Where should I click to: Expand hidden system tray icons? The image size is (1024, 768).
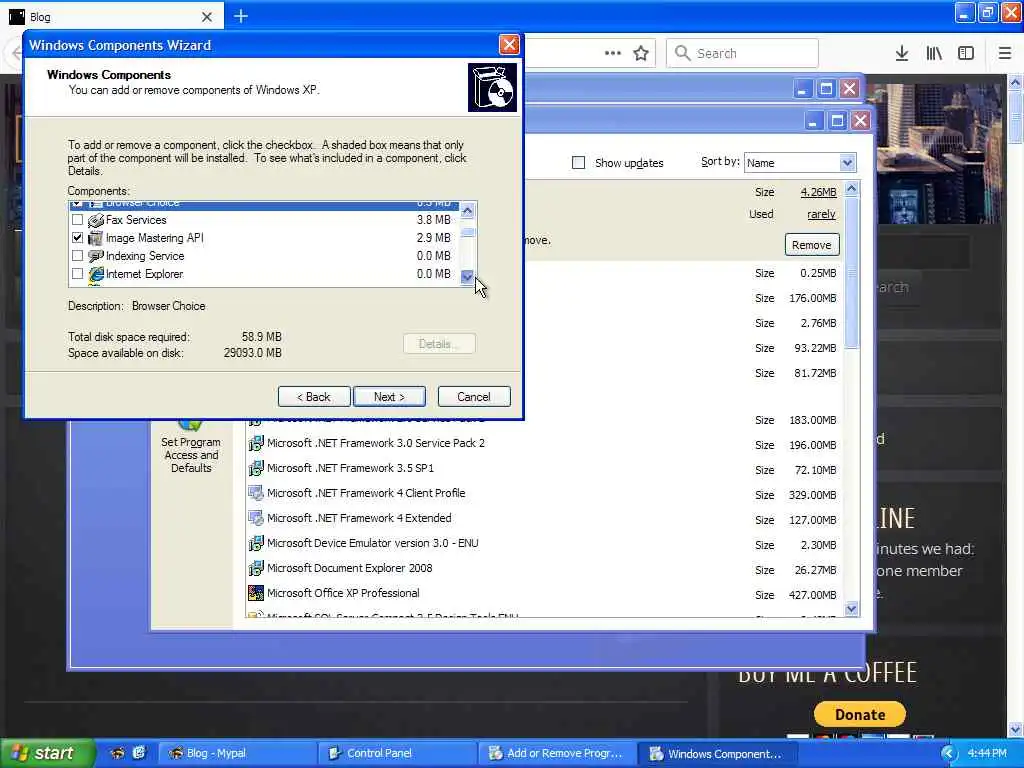click(948, 754)
